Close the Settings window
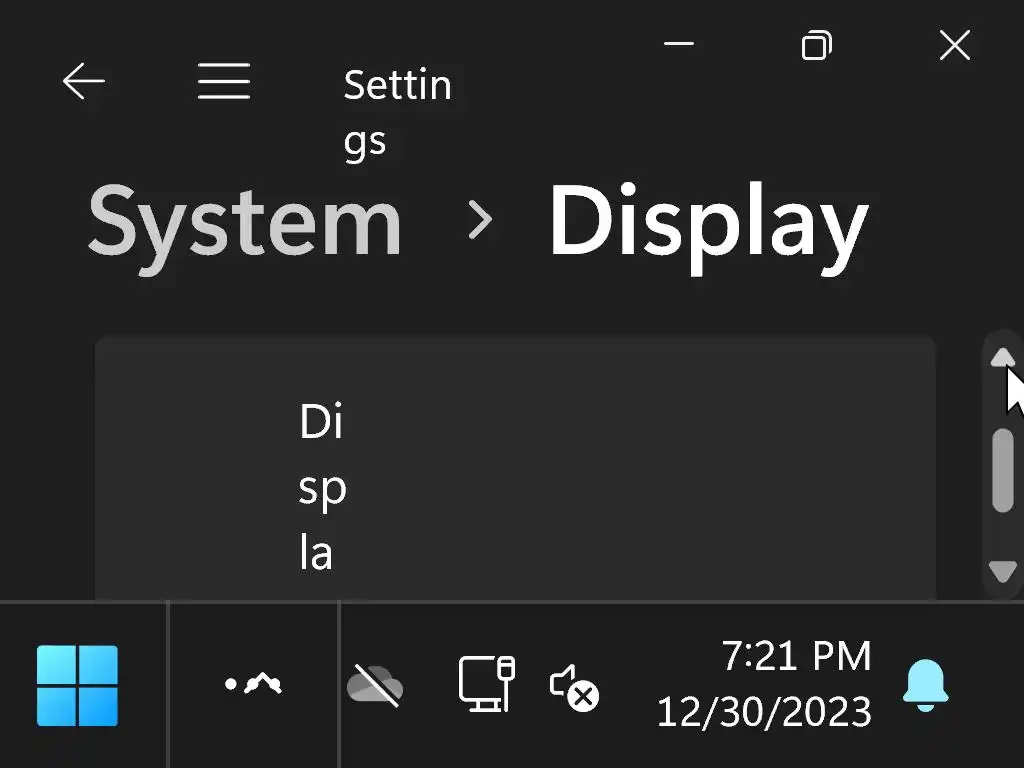 click(x=955, y=45)
